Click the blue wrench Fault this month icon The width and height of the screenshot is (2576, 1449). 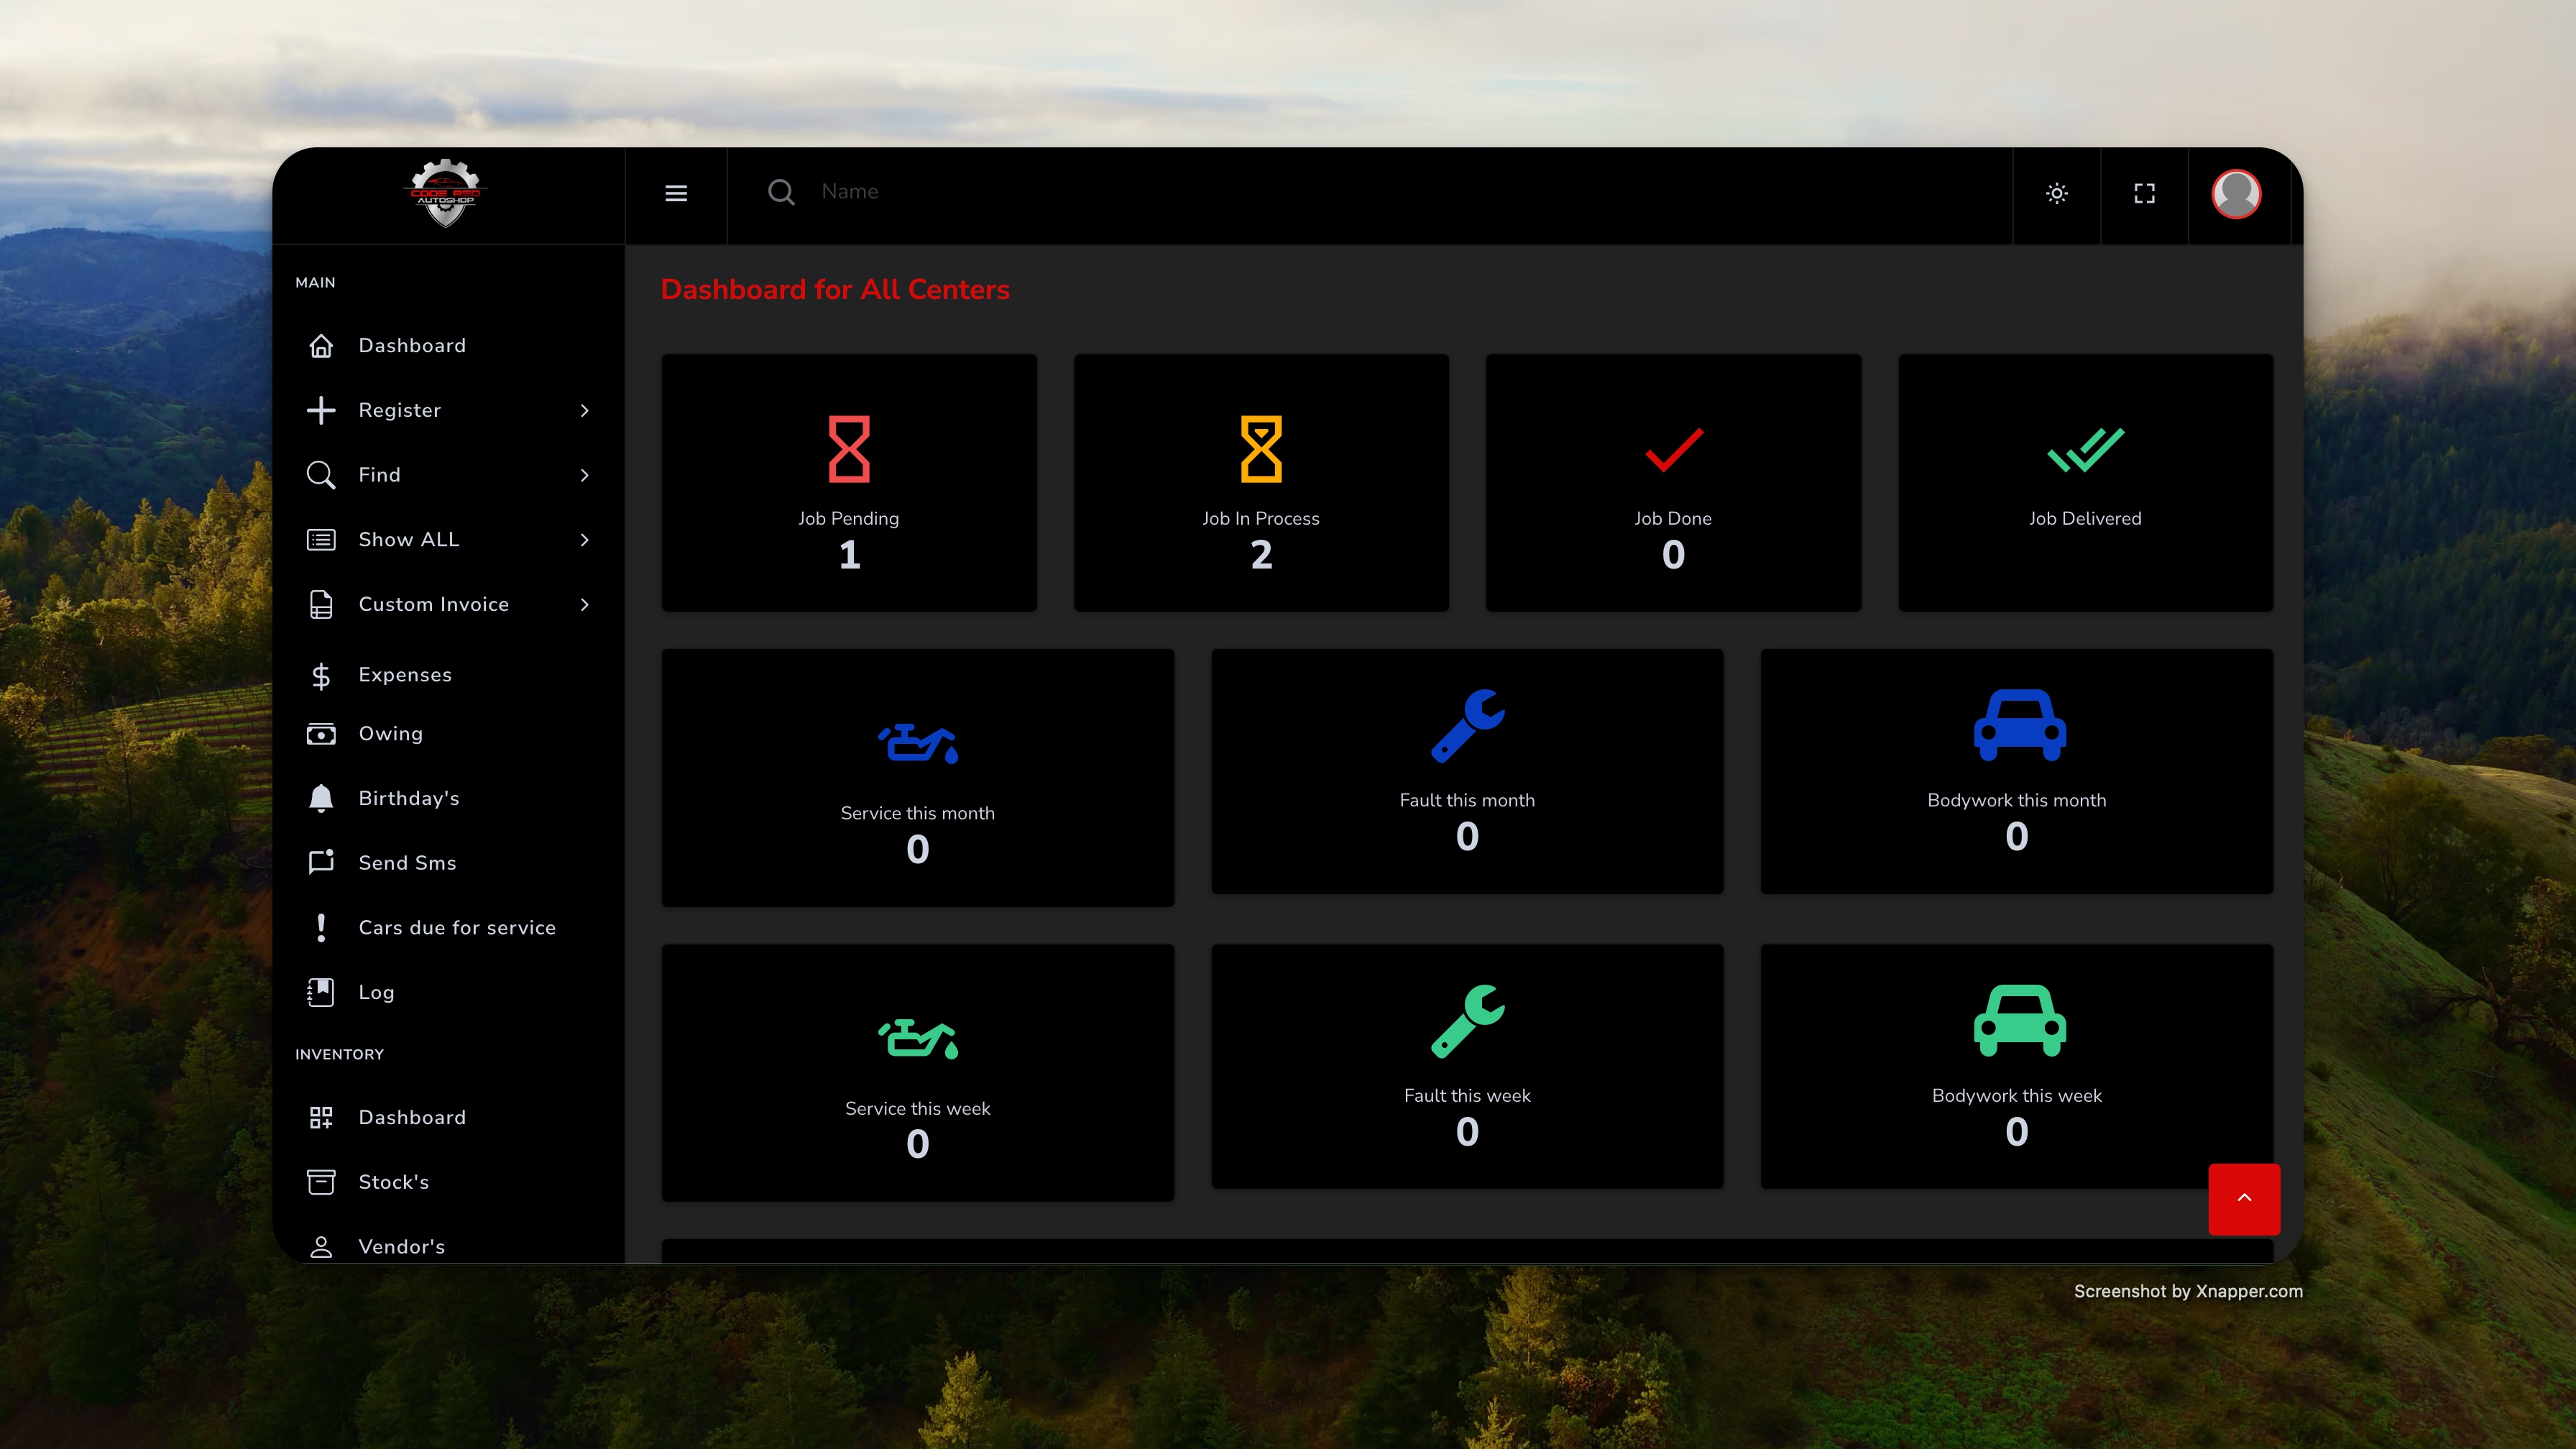[1467, 727]
